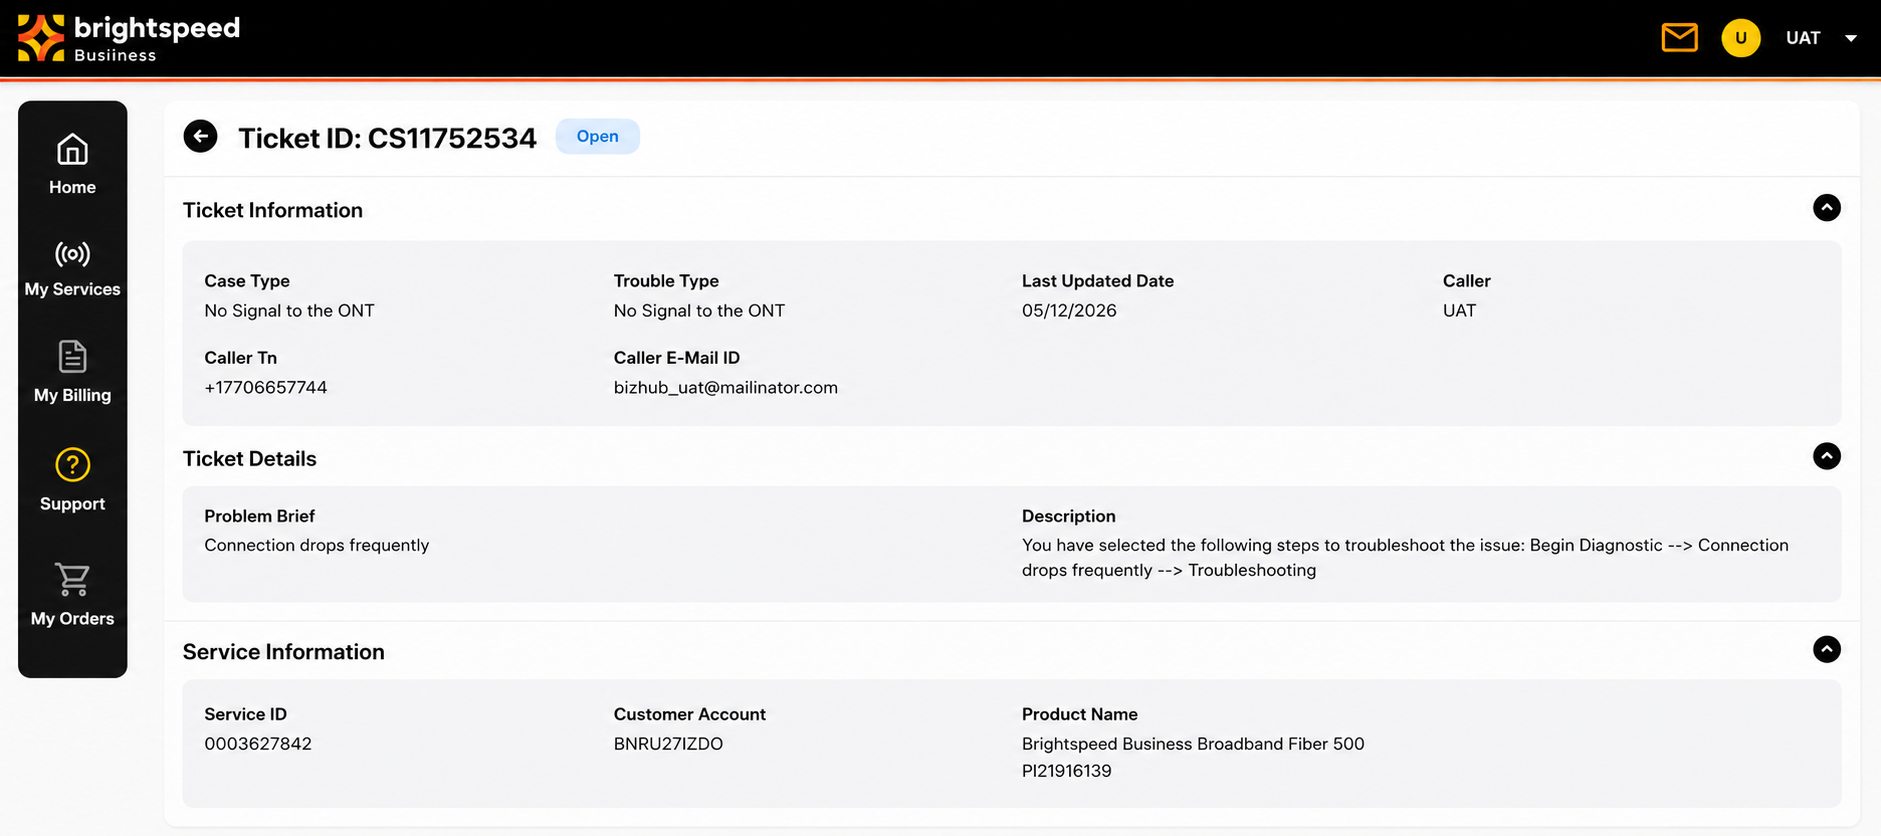Viewport: 1881px width, 836px height.
Task: Click the Case Type label
Action: (x=246, y=281)
